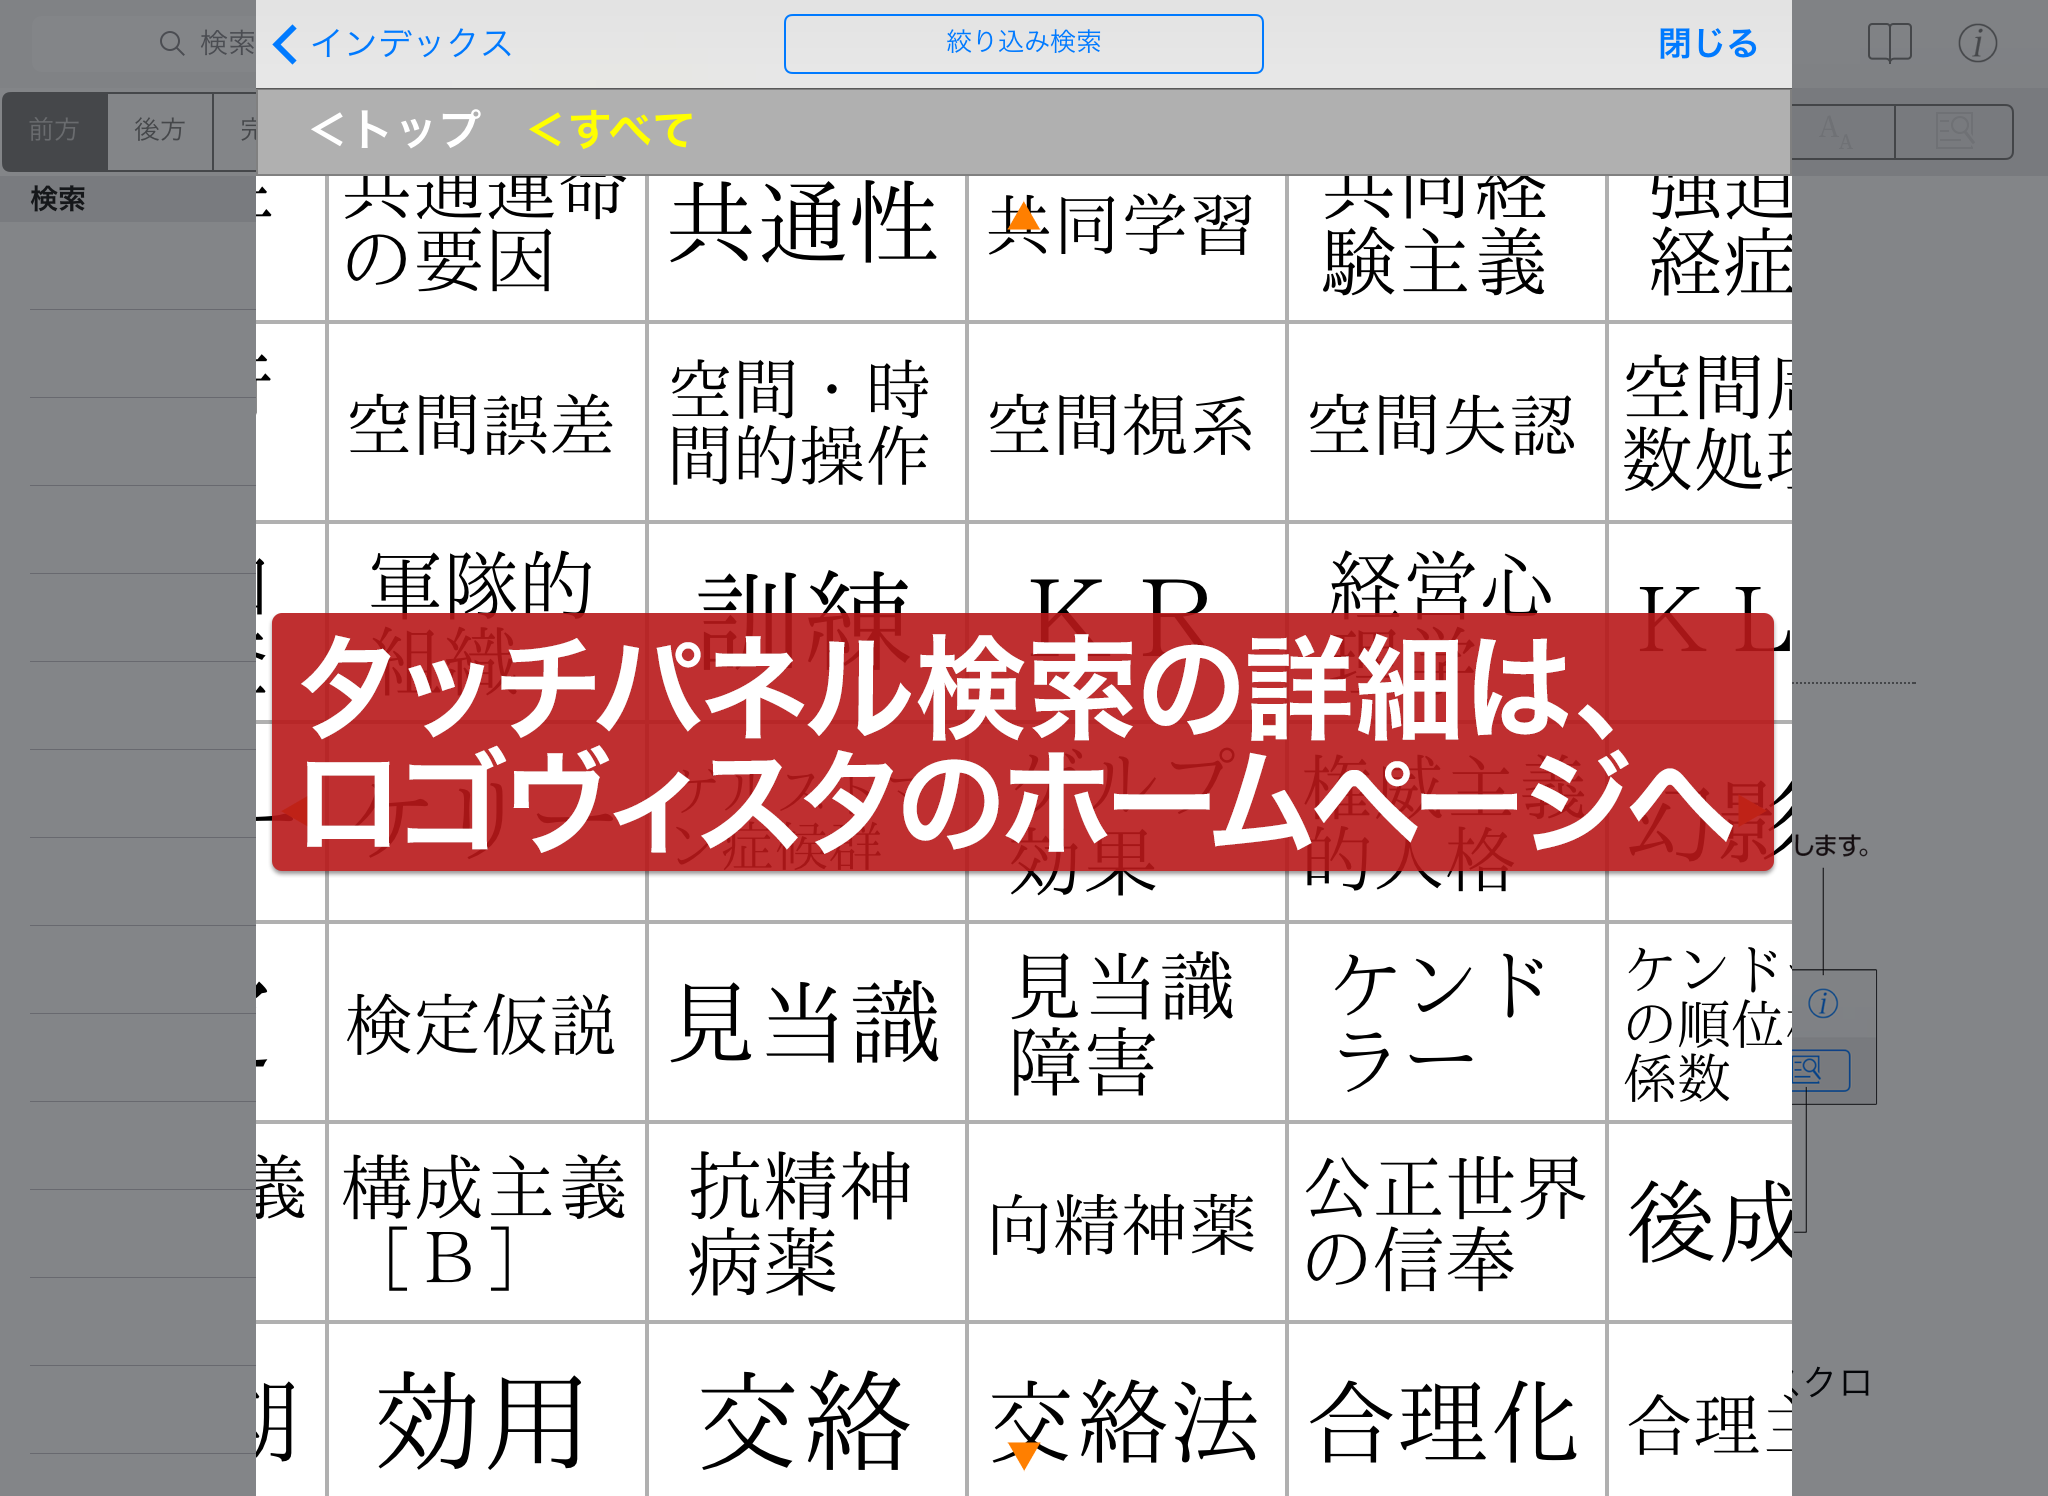This screenshot has width=2048, height=1496.
Task: Tap the font size AA icon
Action: click(1836, 132)
